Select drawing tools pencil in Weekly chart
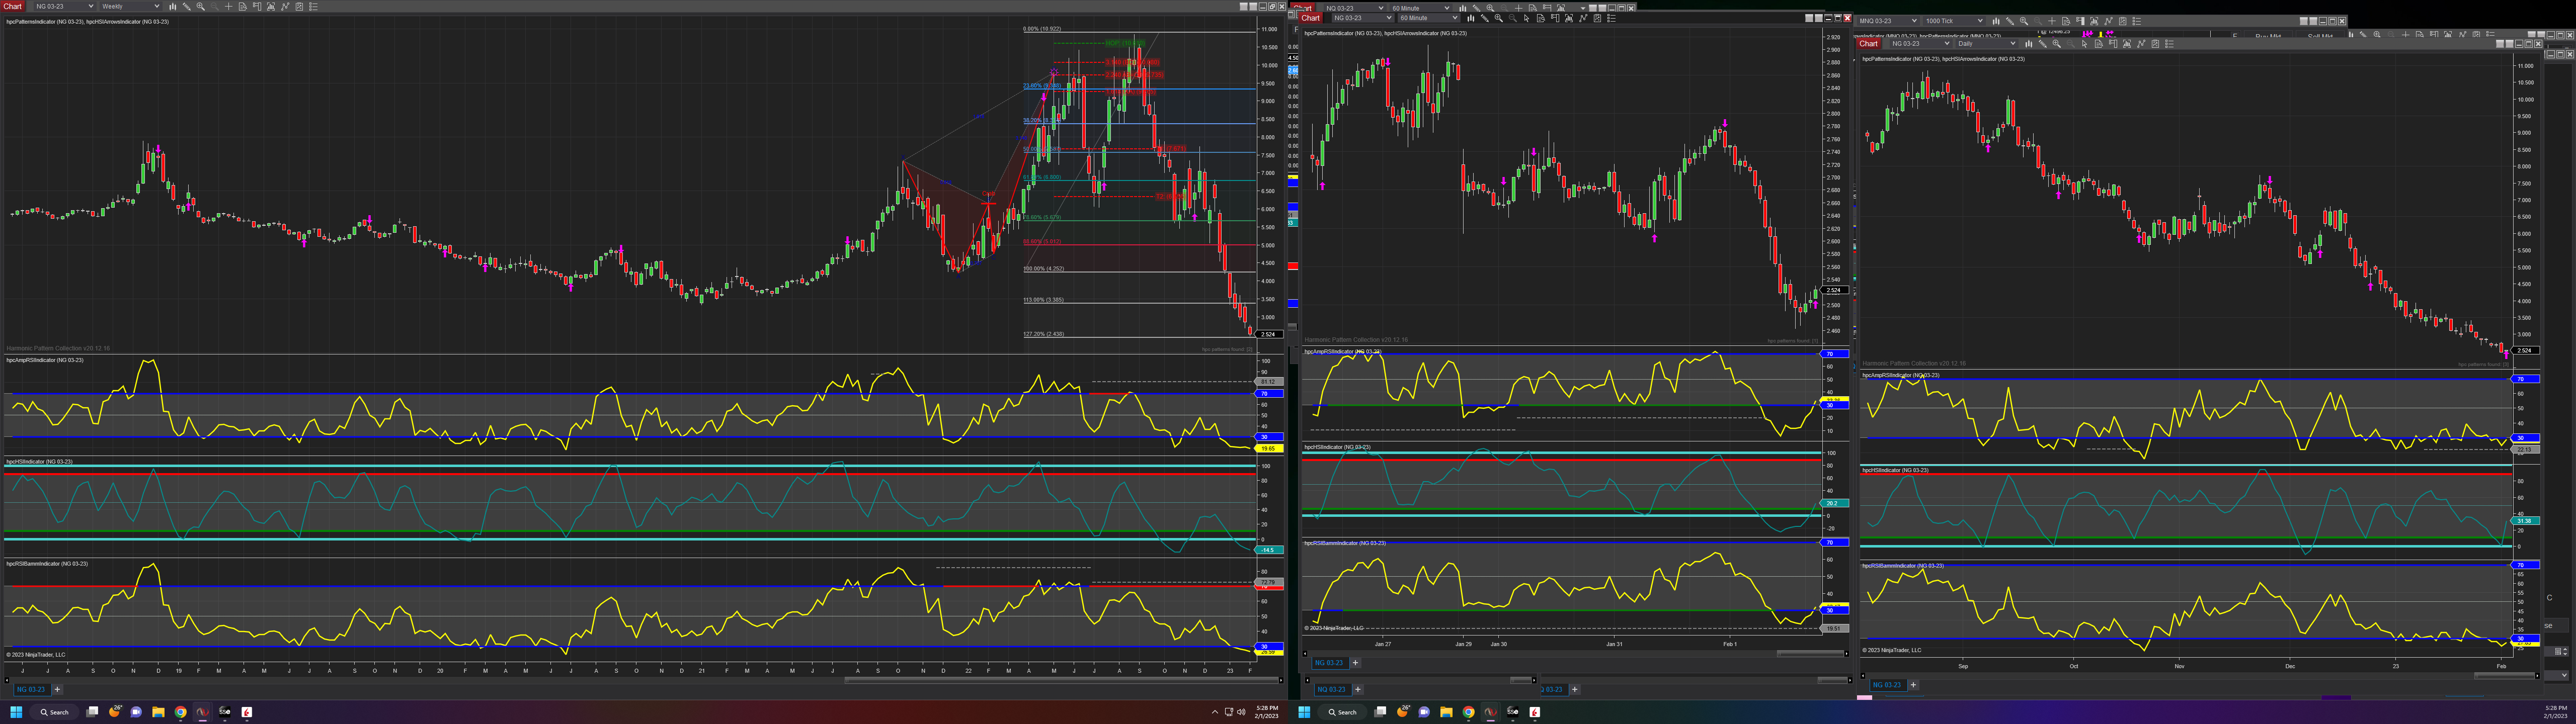 (x=187, y=6)
